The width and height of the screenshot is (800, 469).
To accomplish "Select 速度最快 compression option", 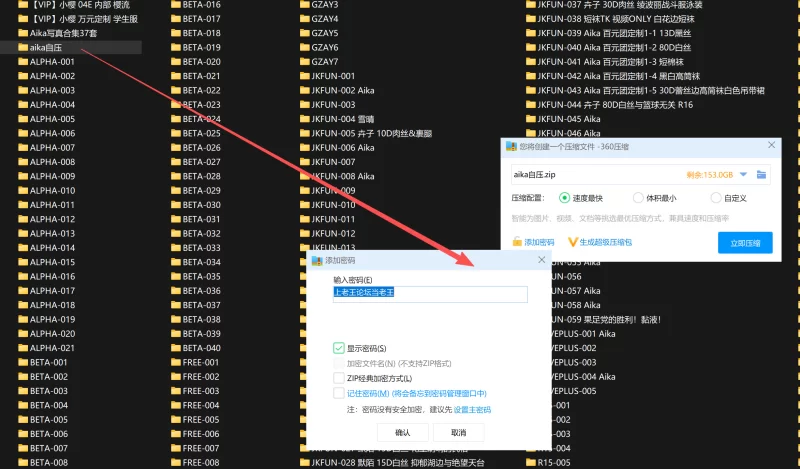I will pos(565,198).
